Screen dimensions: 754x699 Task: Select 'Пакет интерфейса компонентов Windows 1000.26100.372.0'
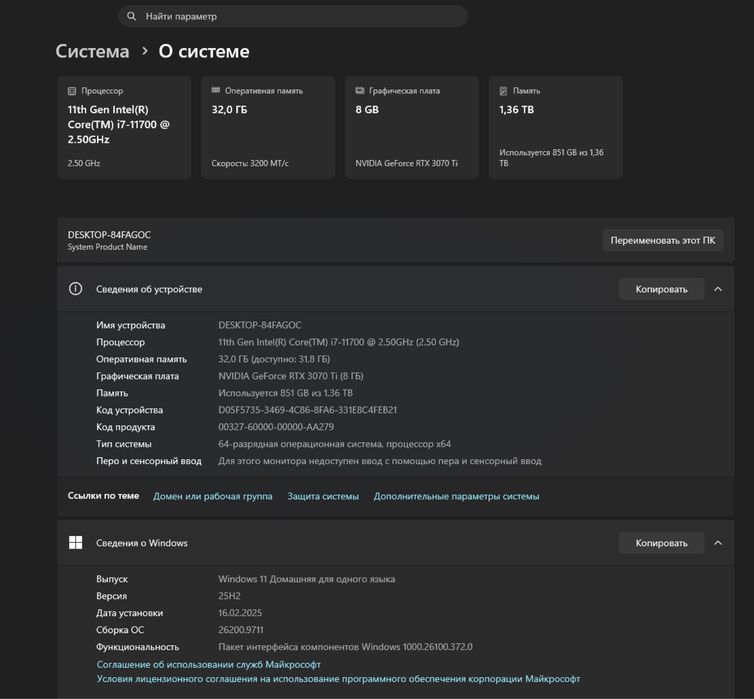[x=345, y=647]
